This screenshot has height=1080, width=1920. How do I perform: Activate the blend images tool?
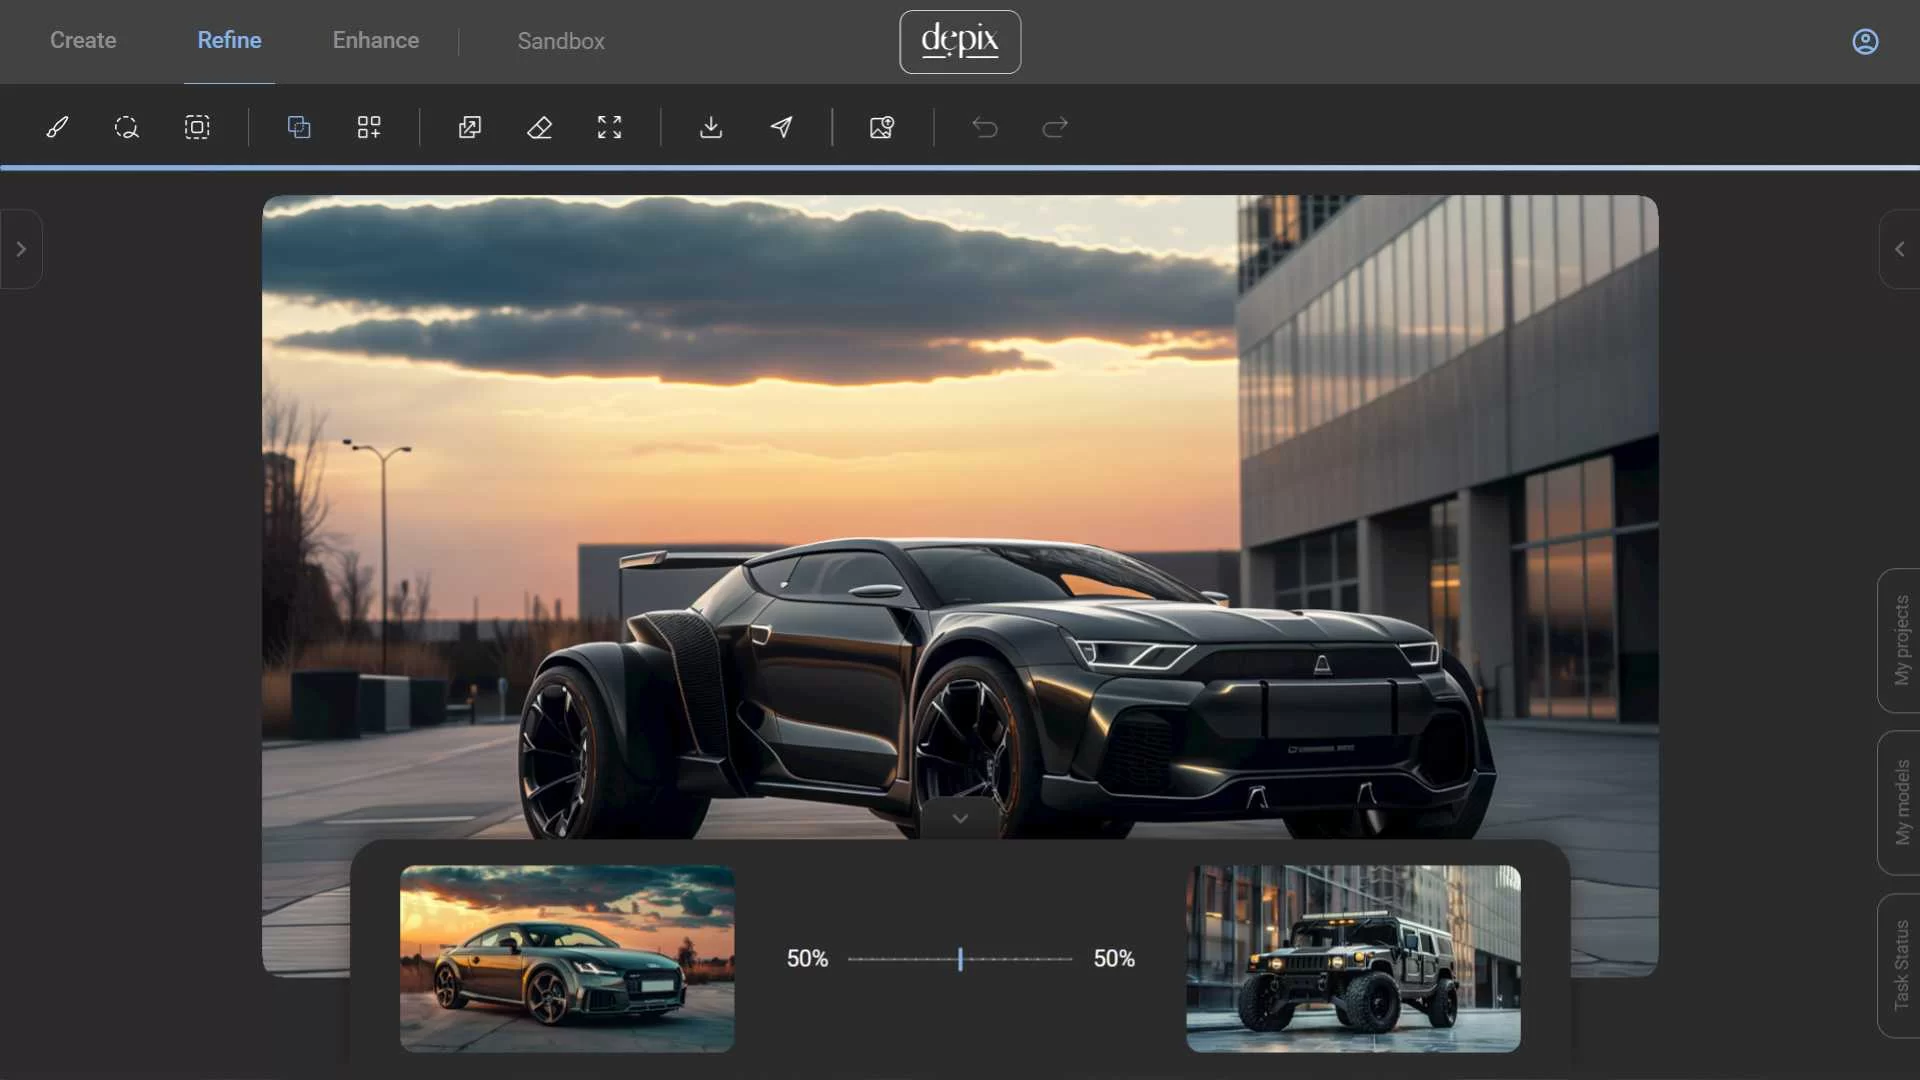[x=299, y=127]
